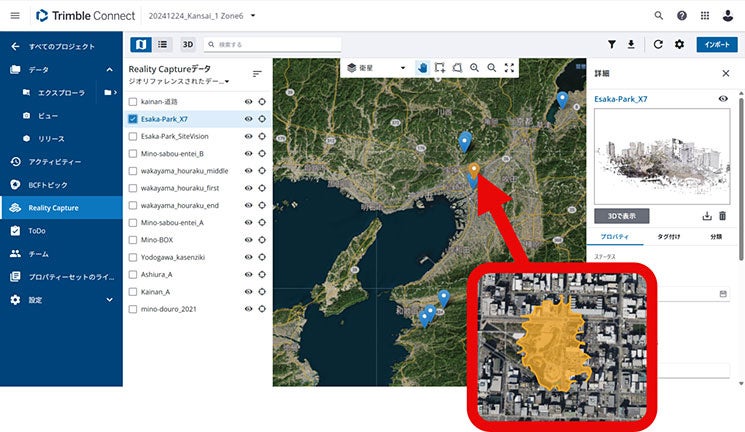Delete Esaka-Park_X7 using the trash icon

723,215
